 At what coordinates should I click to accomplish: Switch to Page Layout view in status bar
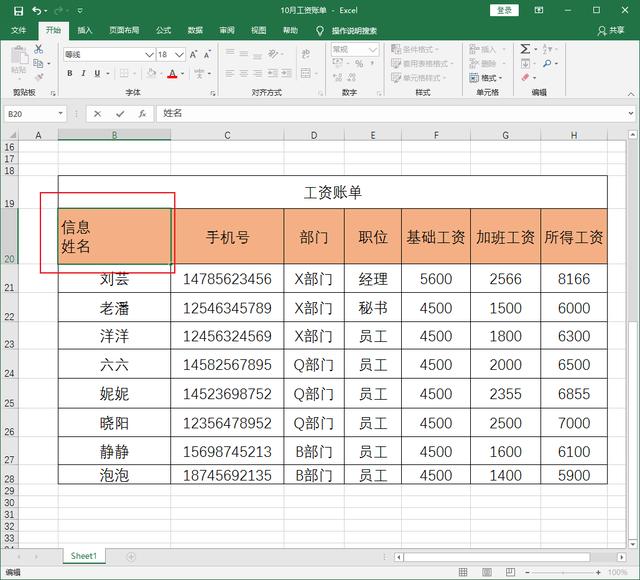point(487,572)
